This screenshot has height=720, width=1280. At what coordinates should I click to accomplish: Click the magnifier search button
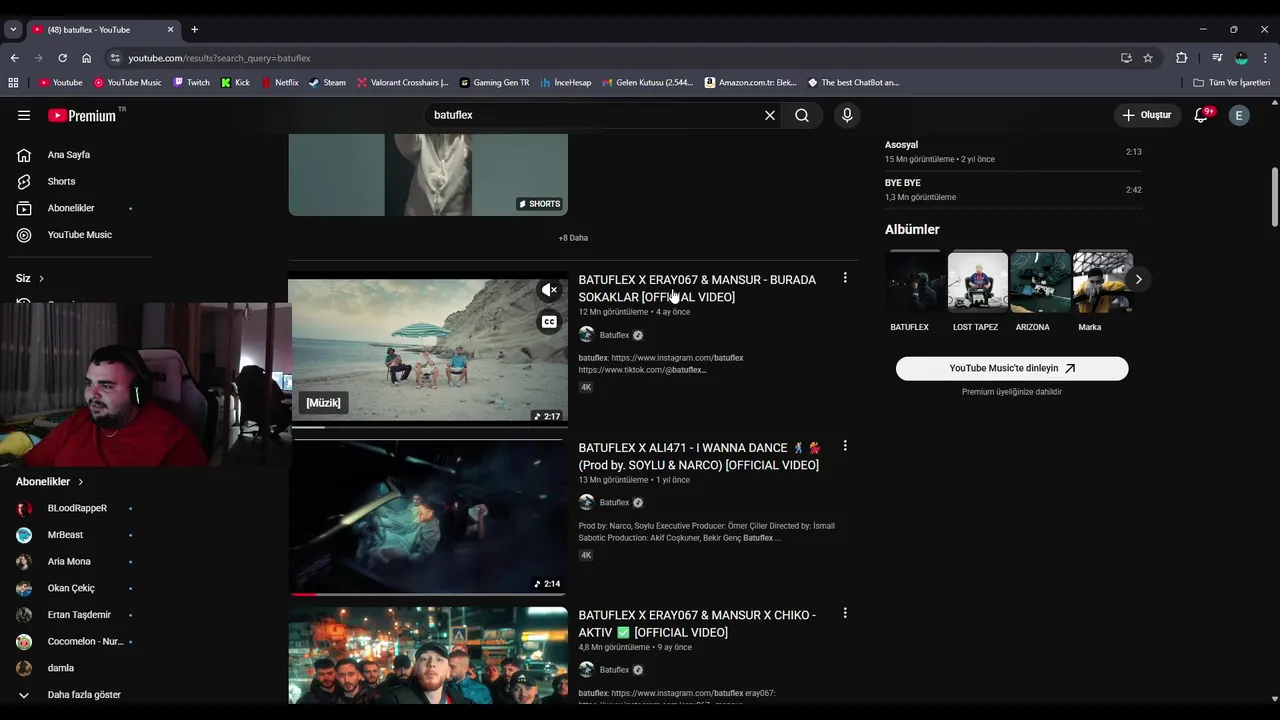coord(802,115)
